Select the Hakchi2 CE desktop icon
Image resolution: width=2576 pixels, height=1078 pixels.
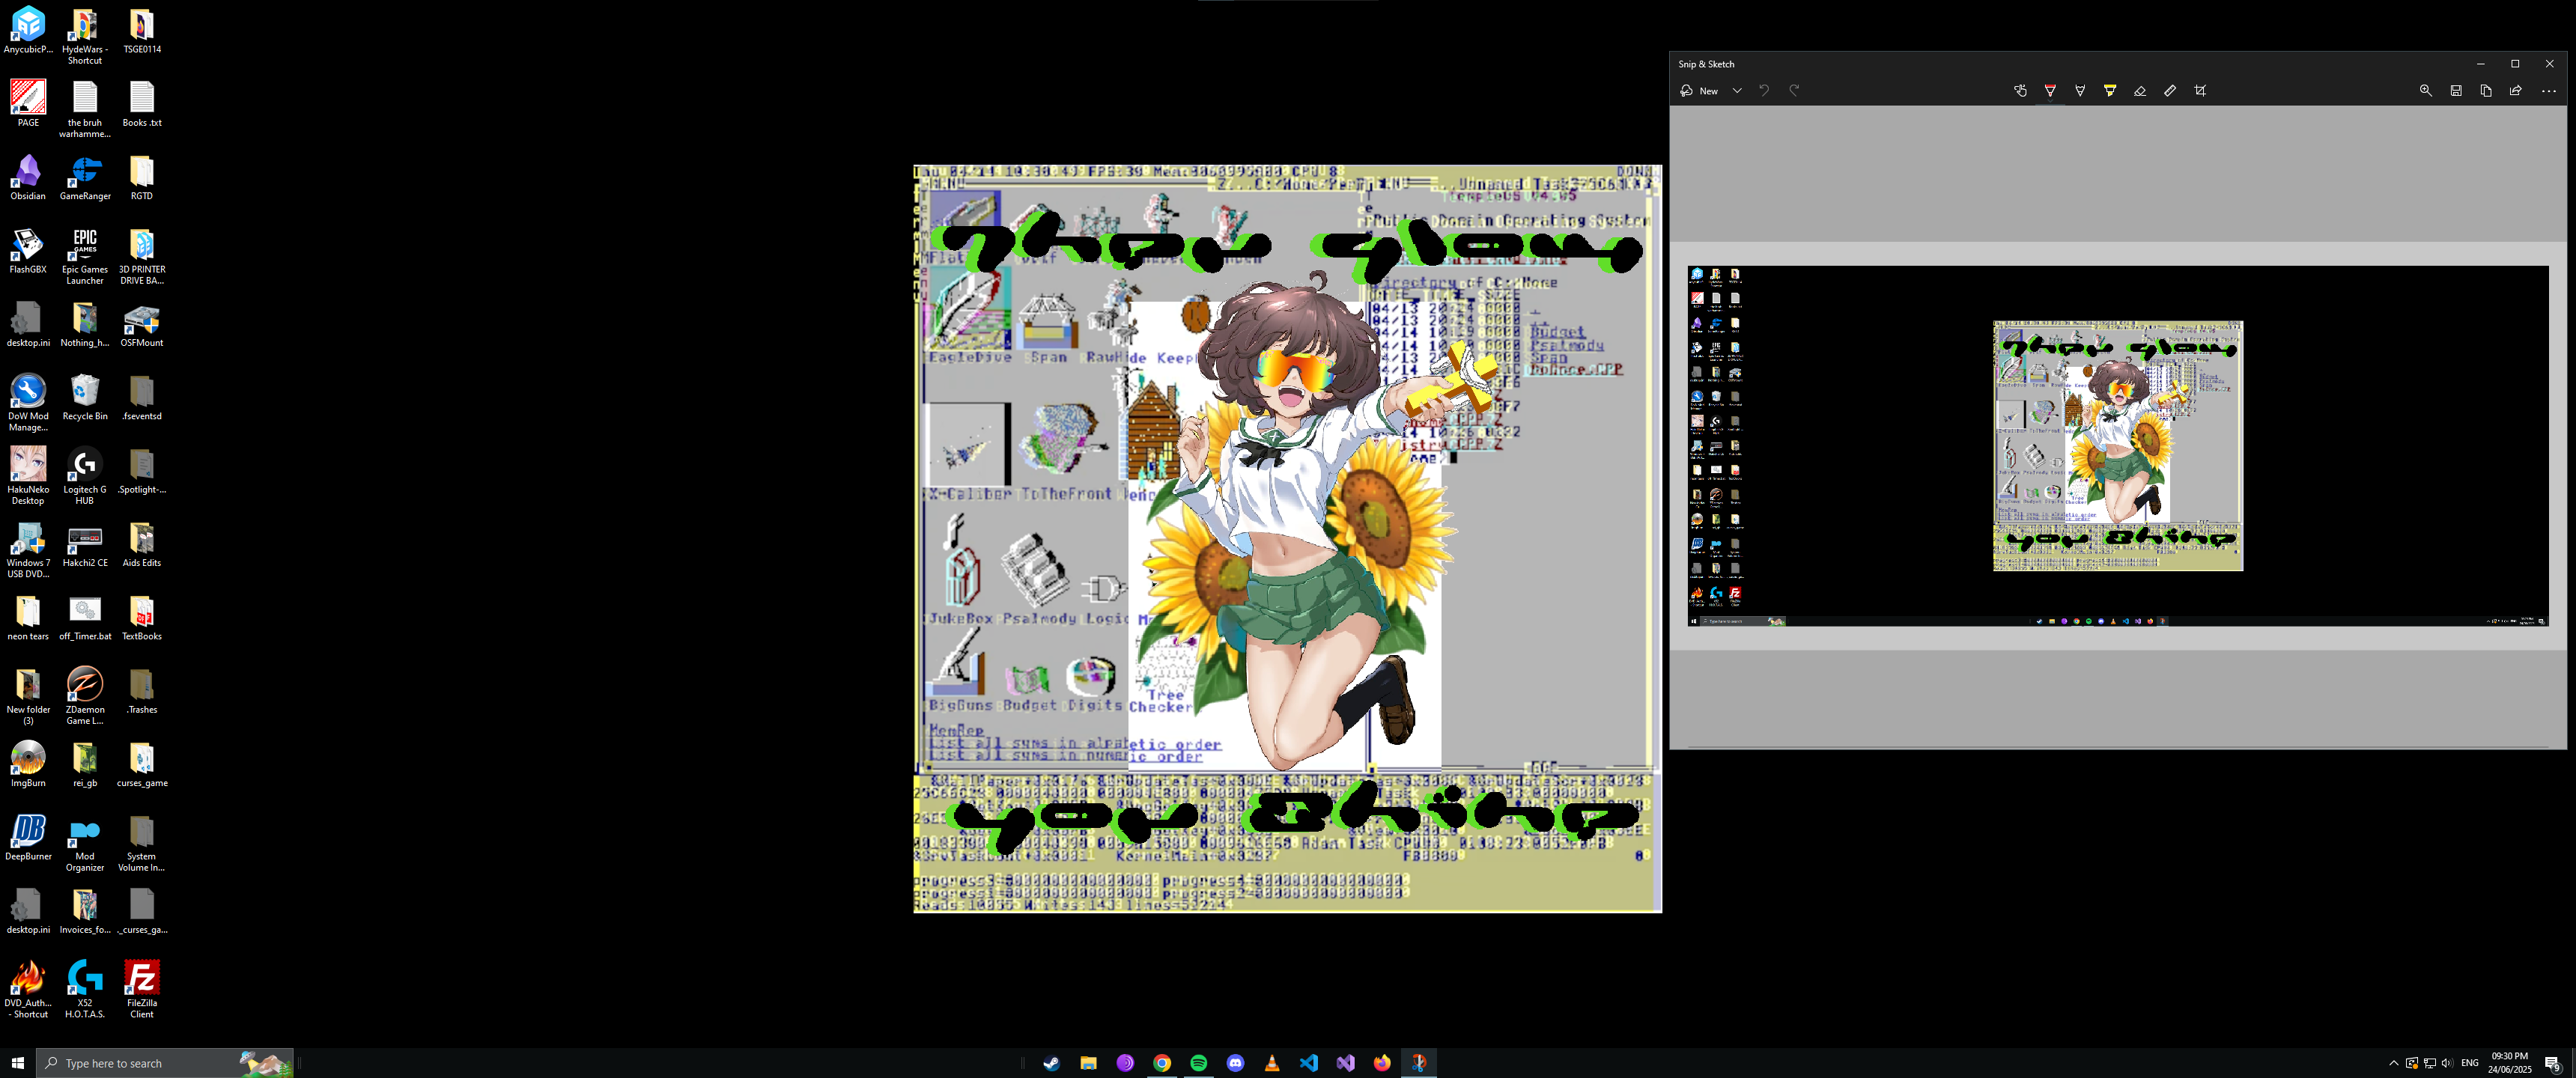85,545
